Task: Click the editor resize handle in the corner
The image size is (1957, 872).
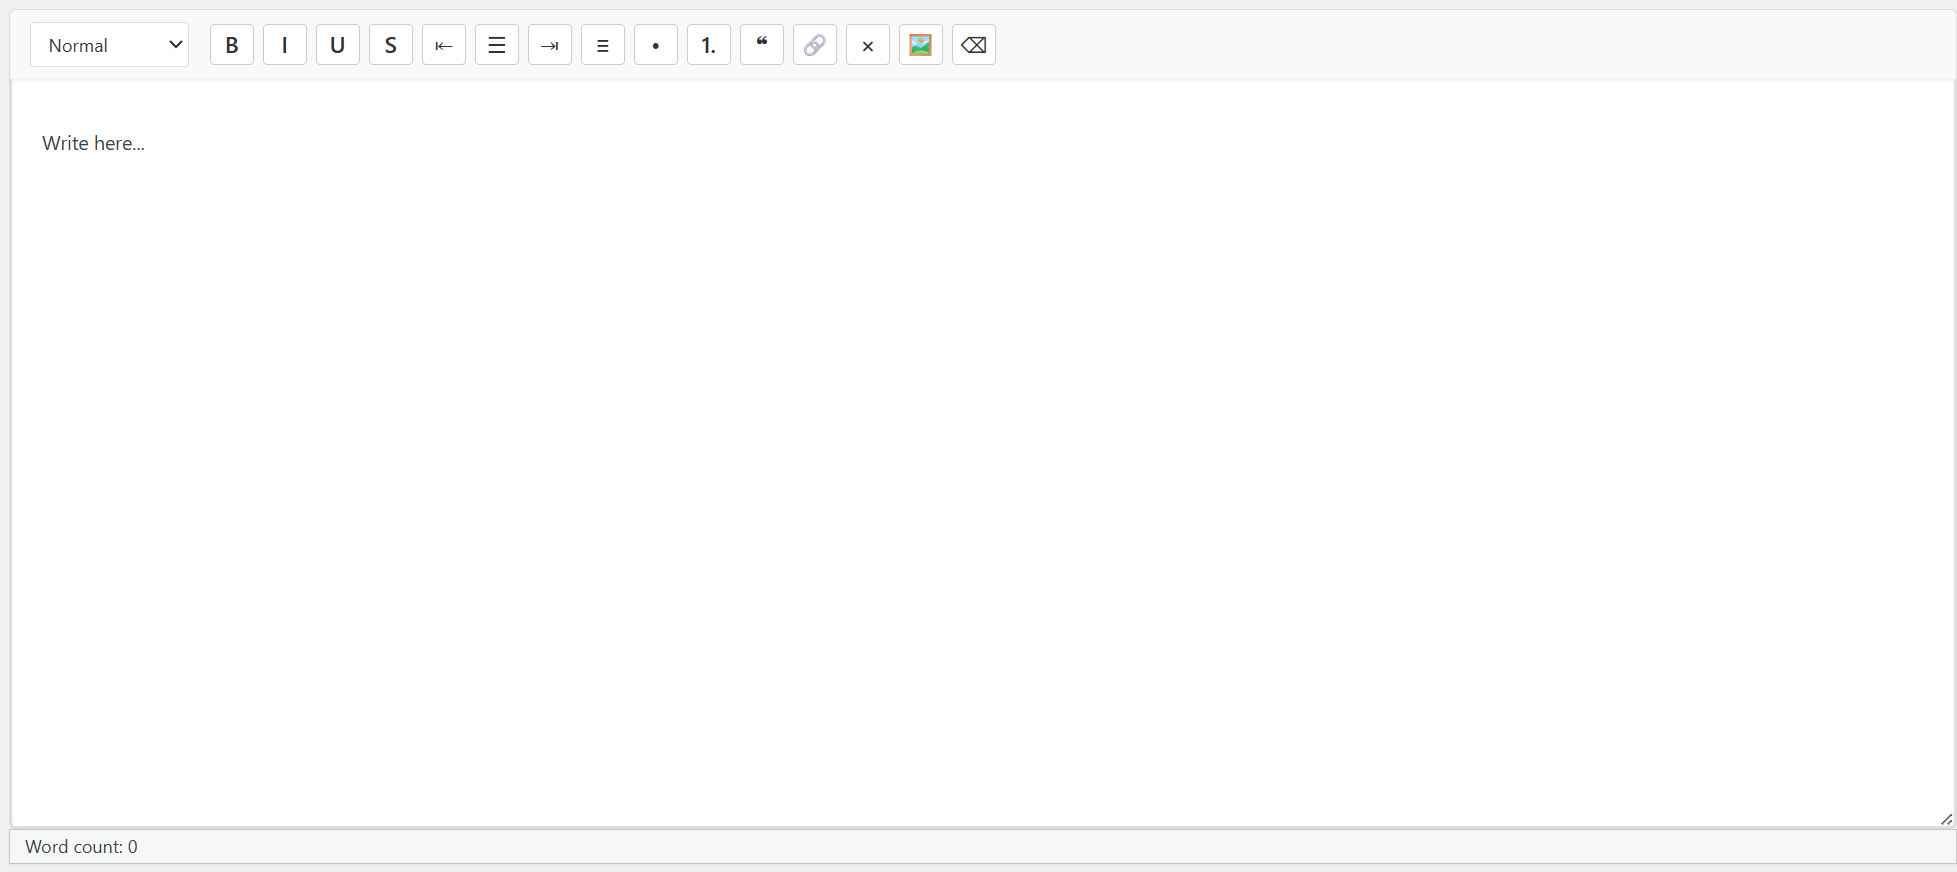Action: 1946,819
